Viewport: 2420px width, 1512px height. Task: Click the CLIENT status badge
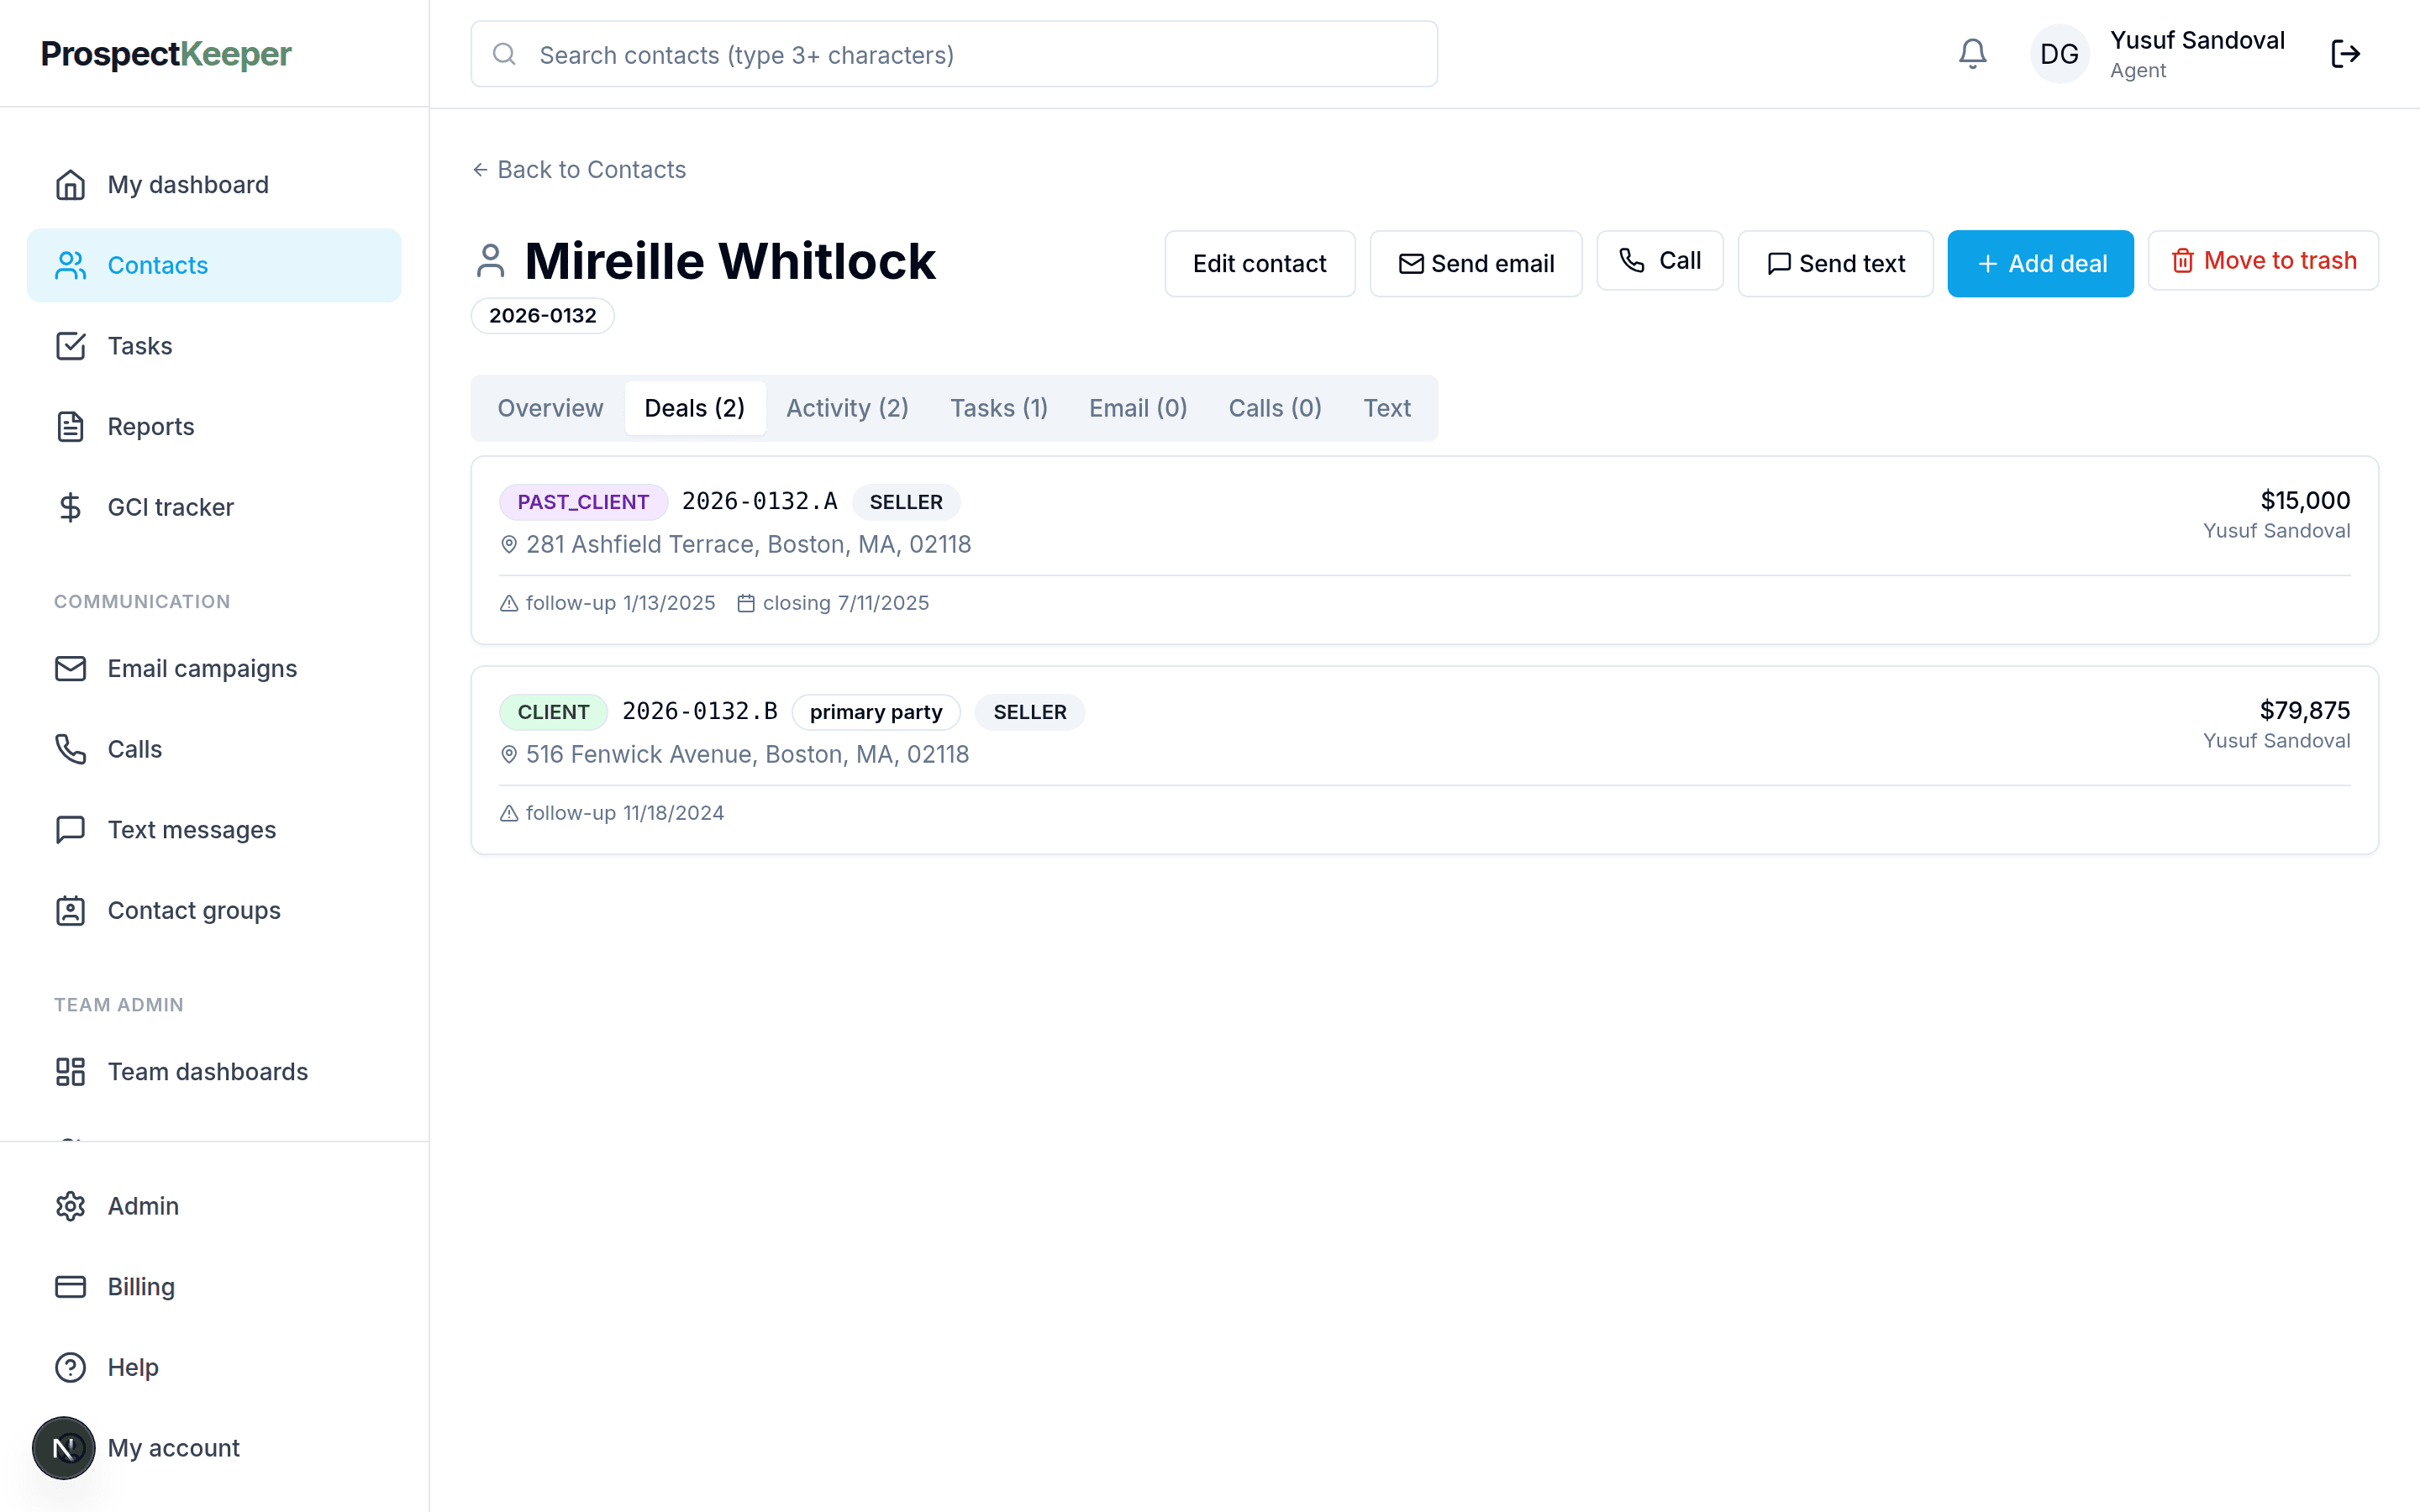click(554, 712)
